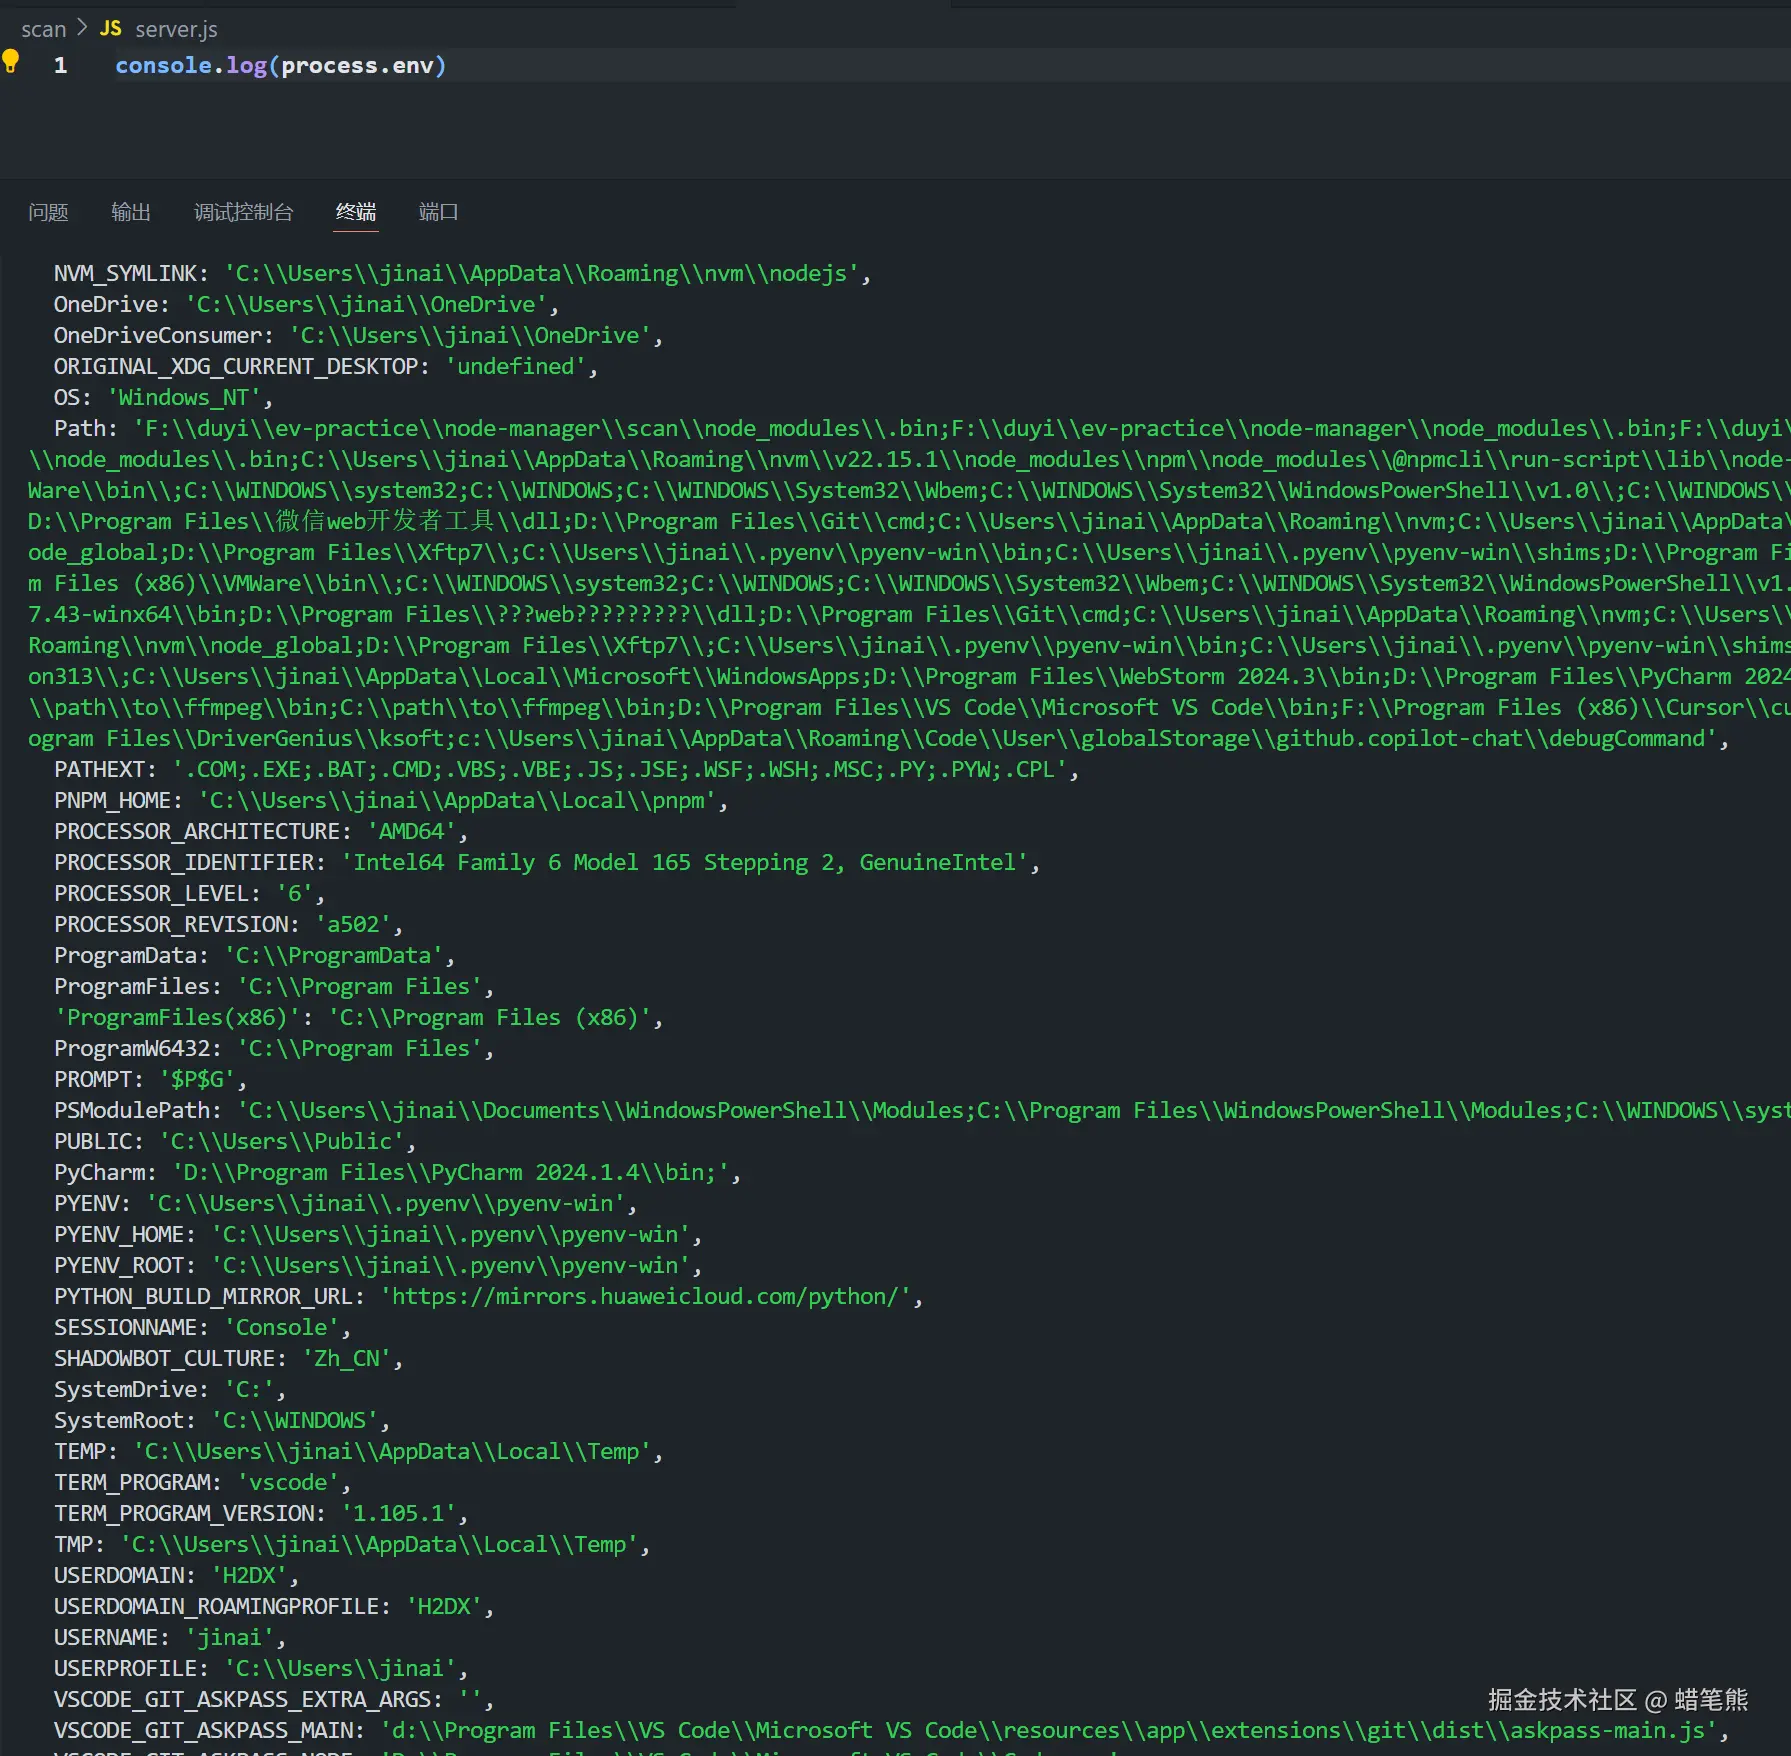
Task: Click the ProgramW6432 variable name
Action: tap(131, 1048)
